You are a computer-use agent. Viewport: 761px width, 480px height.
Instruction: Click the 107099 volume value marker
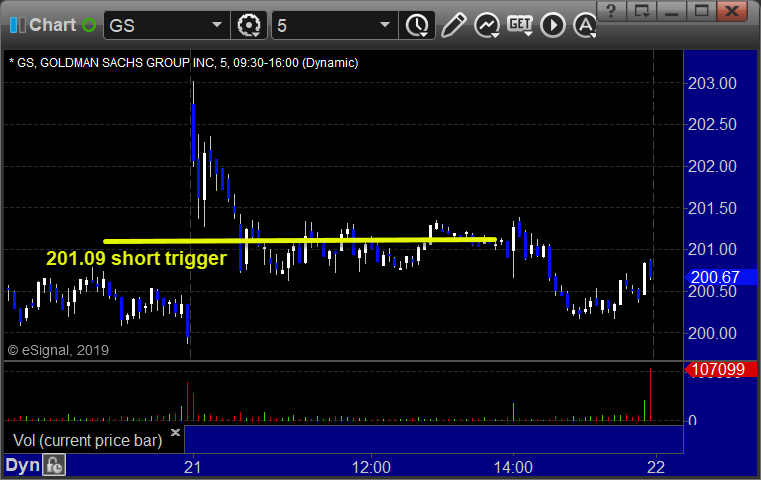tap(720, 369)
